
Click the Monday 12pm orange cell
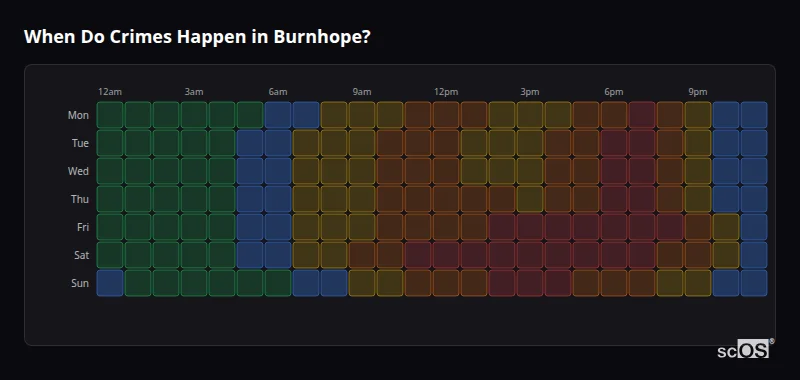[x=446, y=115]
